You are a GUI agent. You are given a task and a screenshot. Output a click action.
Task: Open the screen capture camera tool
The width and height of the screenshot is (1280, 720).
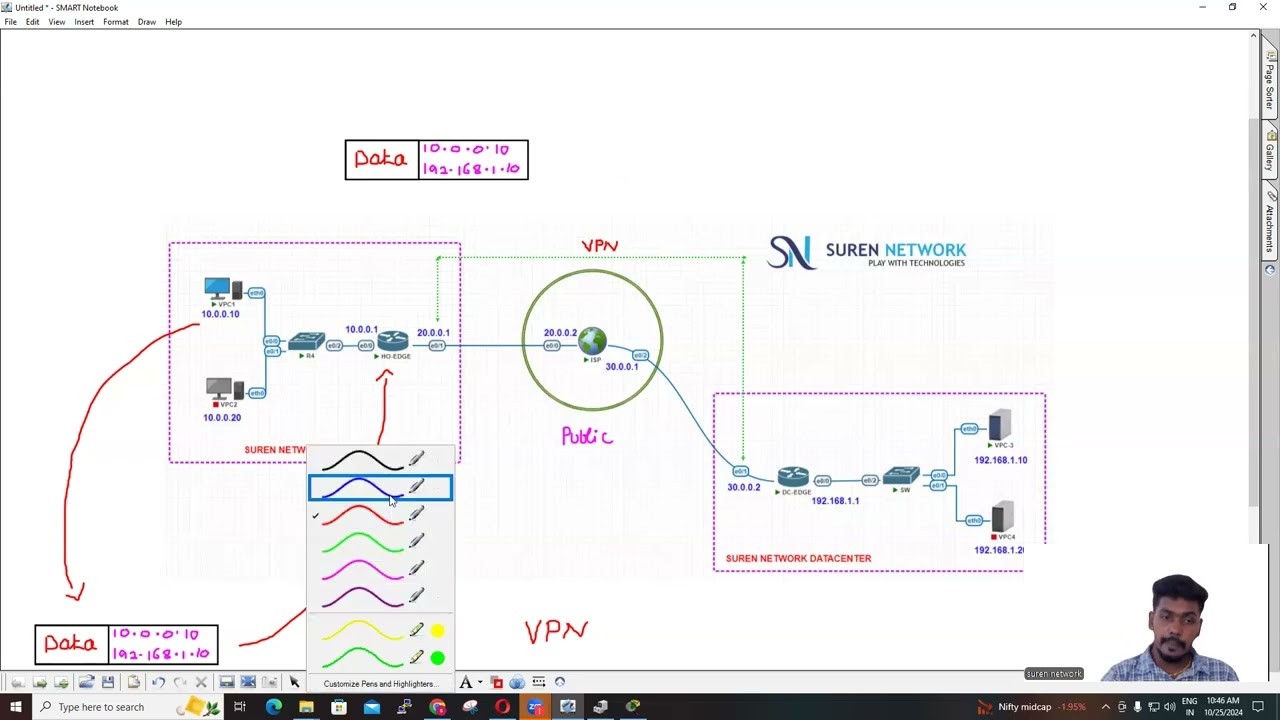[x=270, y=682]
